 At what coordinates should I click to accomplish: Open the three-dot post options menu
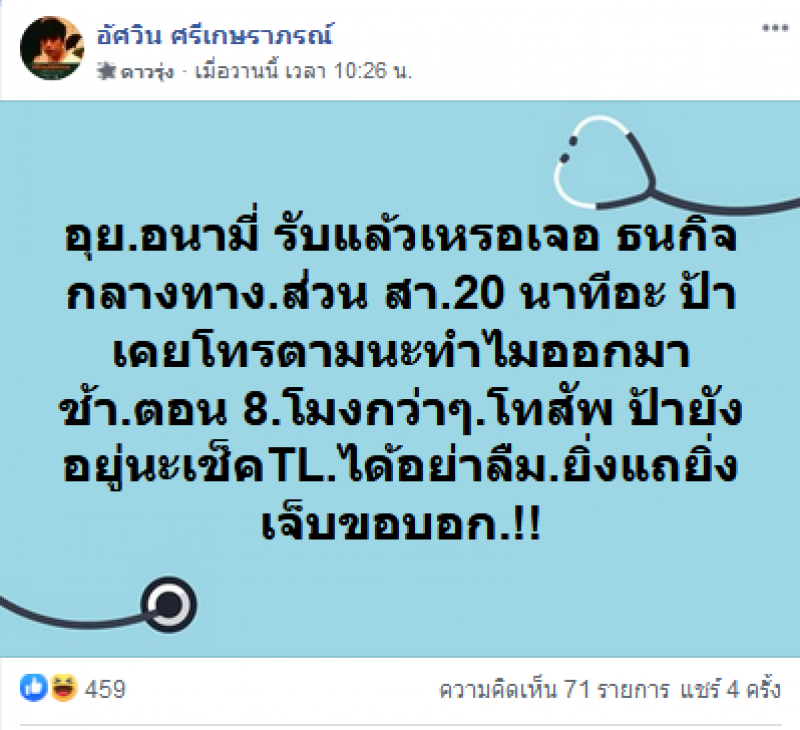tap(775, 28)
